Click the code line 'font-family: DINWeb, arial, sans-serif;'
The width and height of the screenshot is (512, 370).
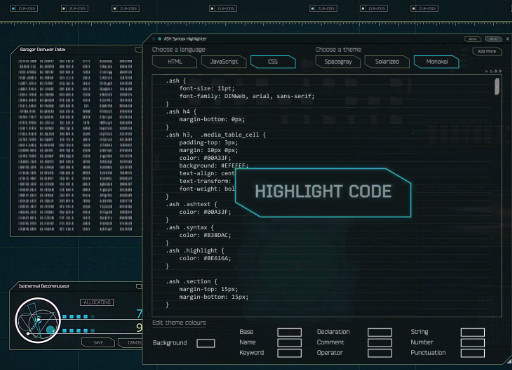click(x=247, y=96)
